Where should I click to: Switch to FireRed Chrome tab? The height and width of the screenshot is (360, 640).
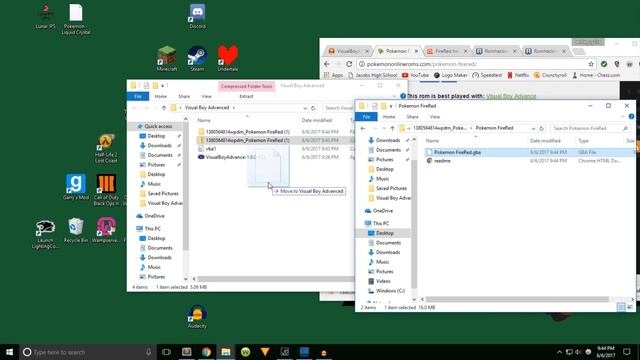(446, 51)
